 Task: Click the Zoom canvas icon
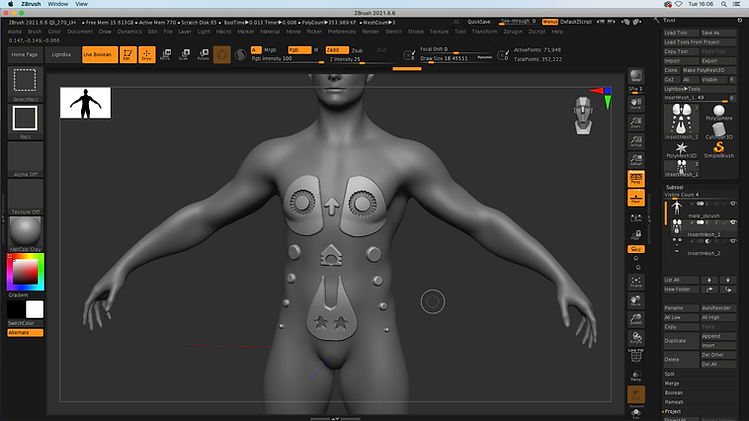tap(636, 123)
